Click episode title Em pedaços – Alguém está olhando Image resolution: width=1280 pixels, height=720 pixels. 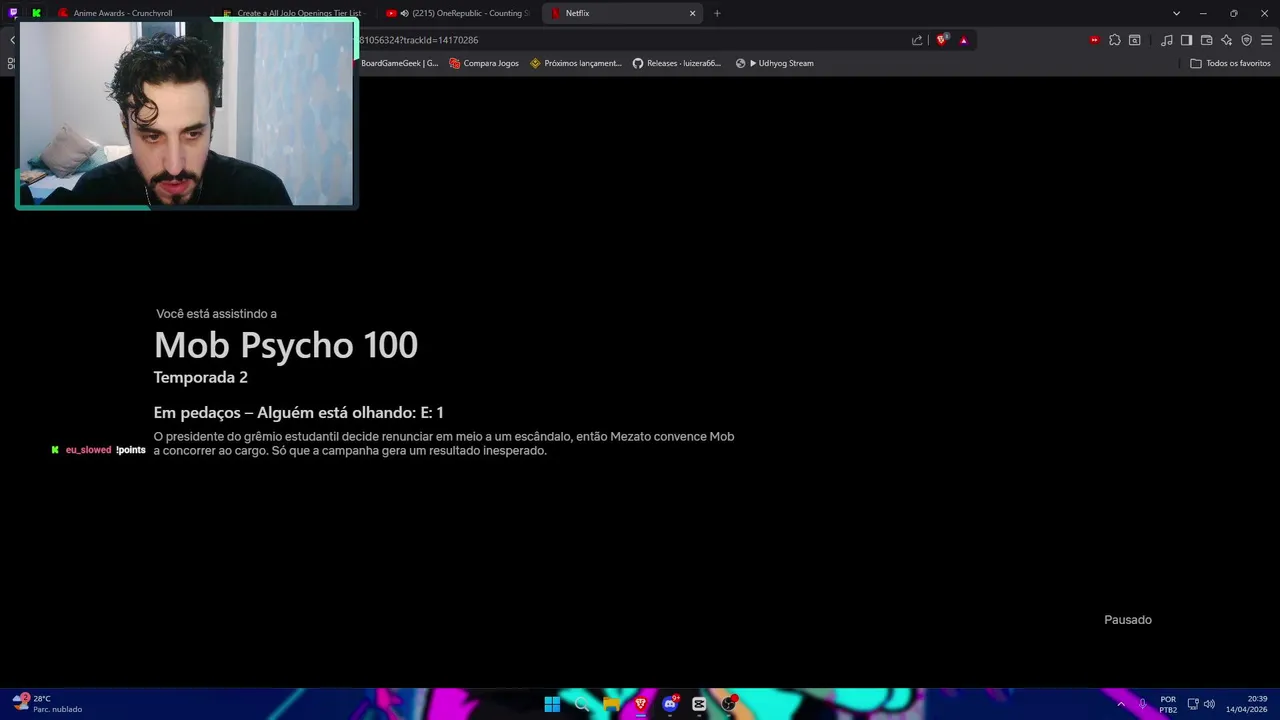[x=285, y=412]
